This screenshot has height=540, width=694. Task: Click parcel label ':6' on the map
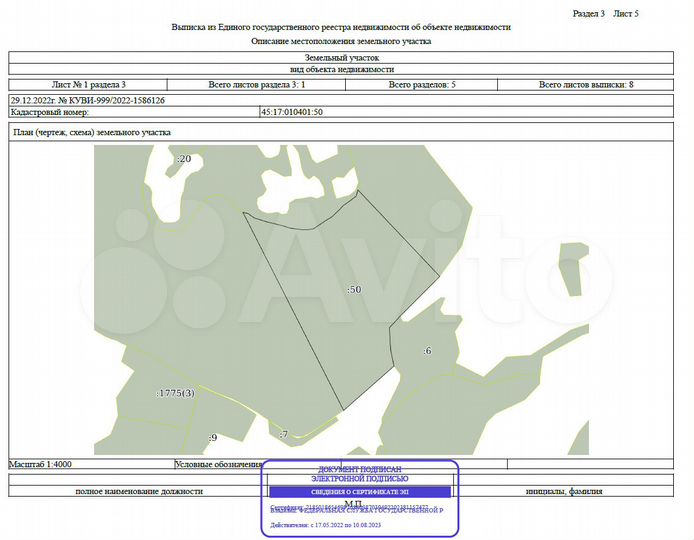[427, 351]
